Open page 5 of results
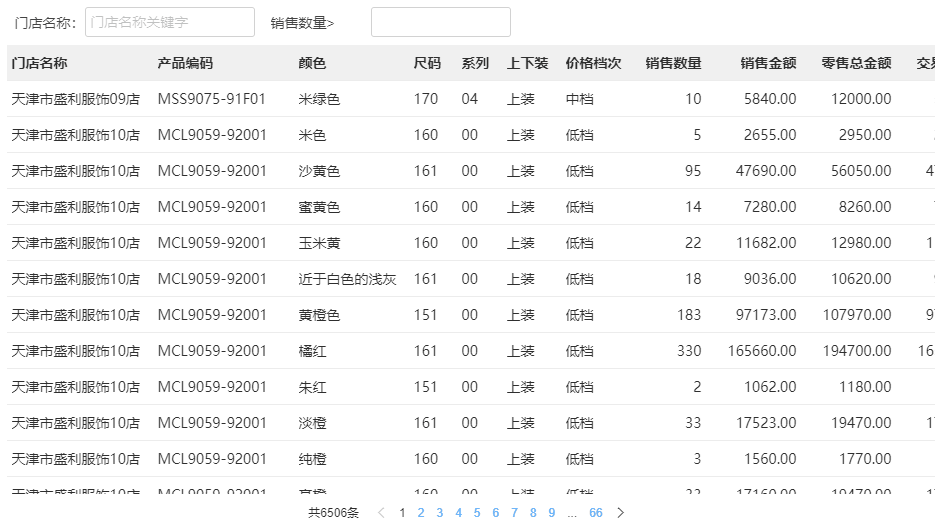This screenshot has width=944, height=528. click(x=476, y=513)
